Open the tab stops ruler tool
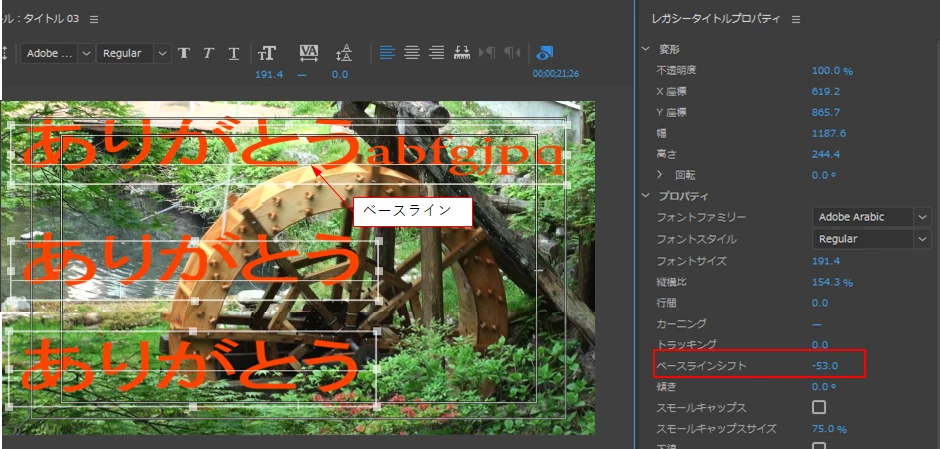940x449 pixels. coord(462,53)
